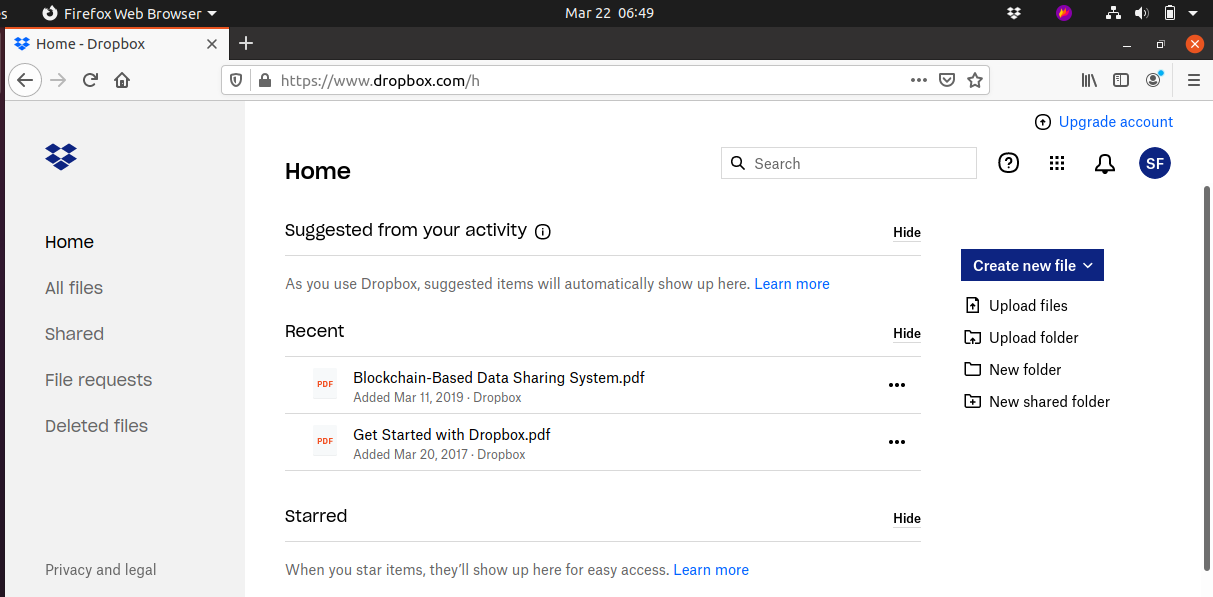Hide the Recent section
This screenshot has width=1213, height=597.
(907, 333)
